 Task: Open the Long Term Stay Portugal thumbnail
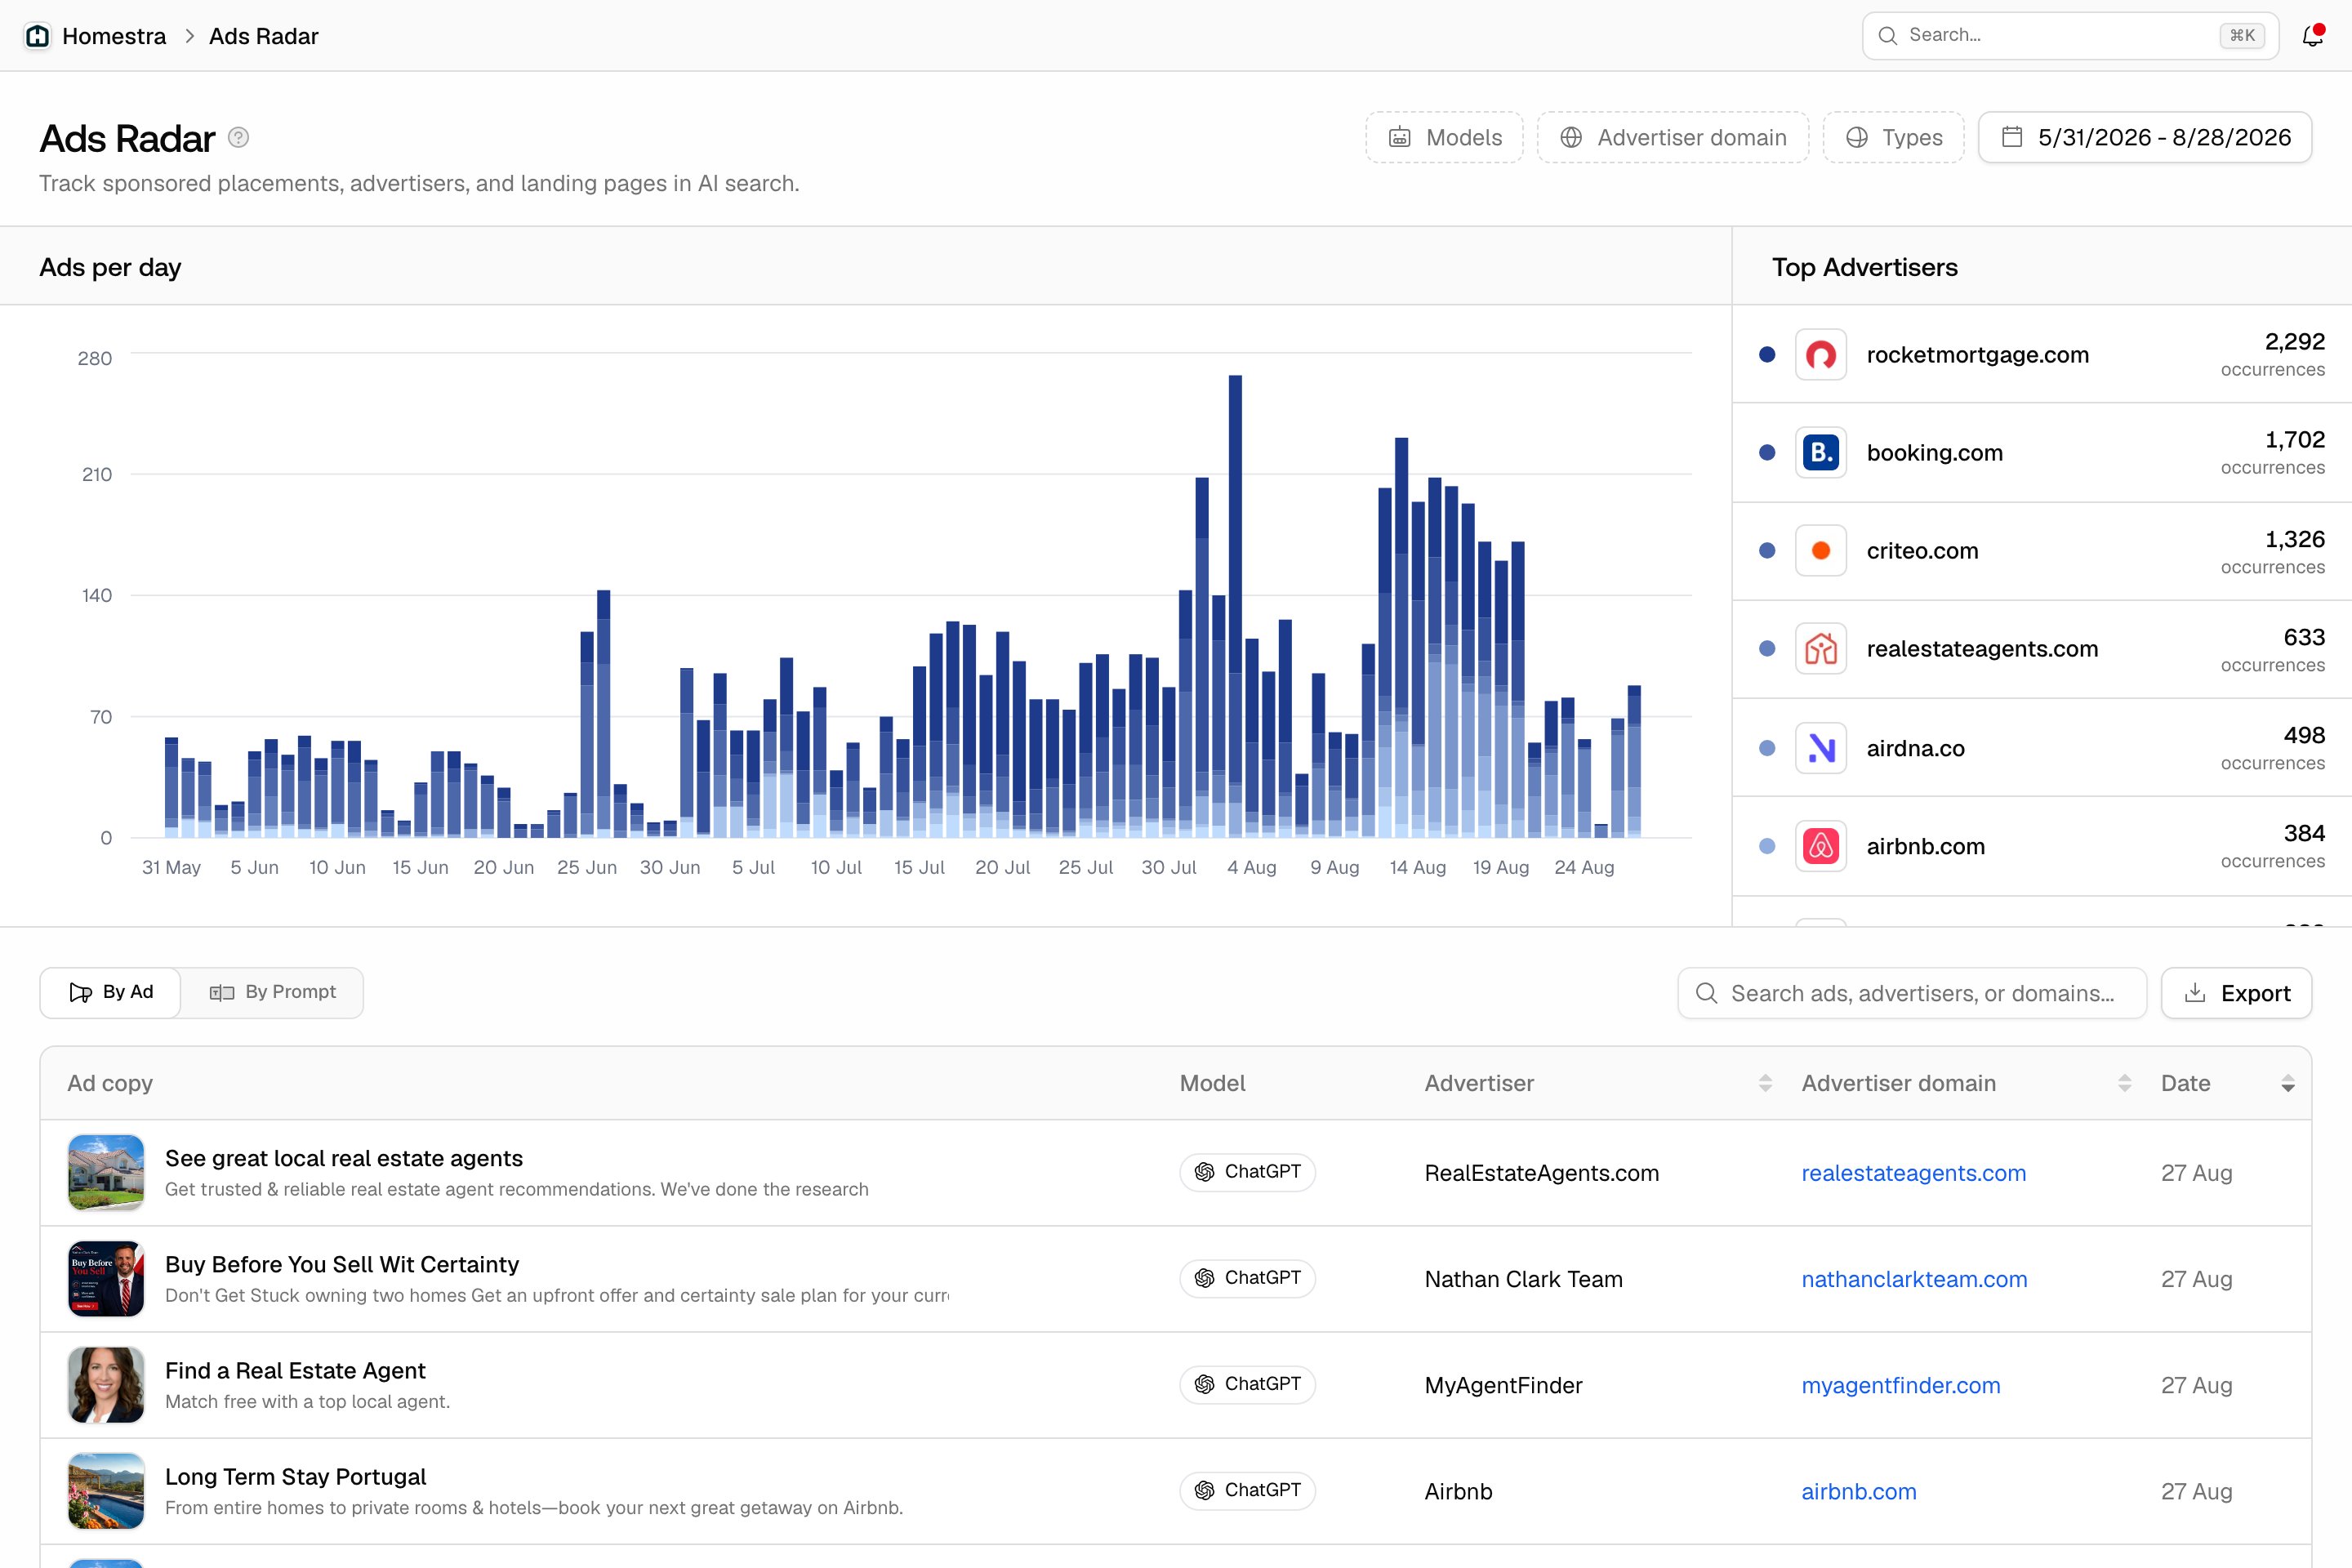click(x=106, y=1490)
